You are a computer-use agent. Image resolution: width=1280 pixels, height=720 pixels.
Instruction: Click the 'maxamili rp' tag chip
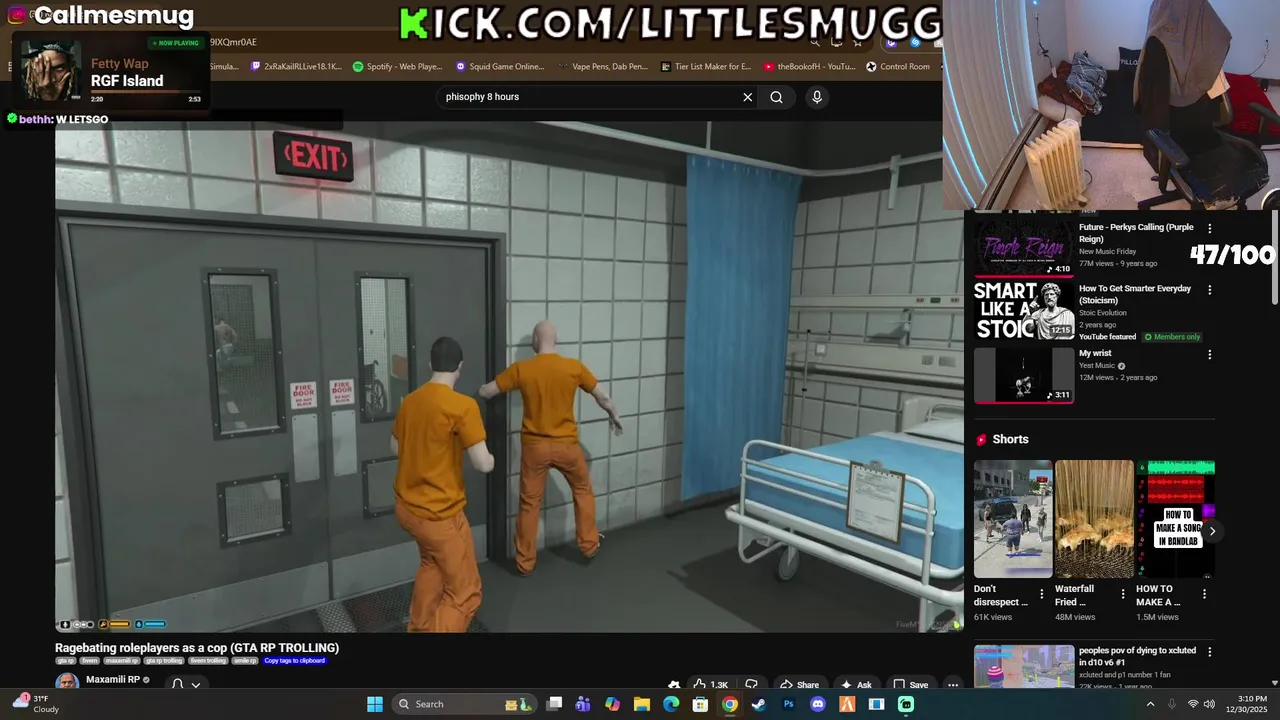pyautogui.click(x=122, y=661)
